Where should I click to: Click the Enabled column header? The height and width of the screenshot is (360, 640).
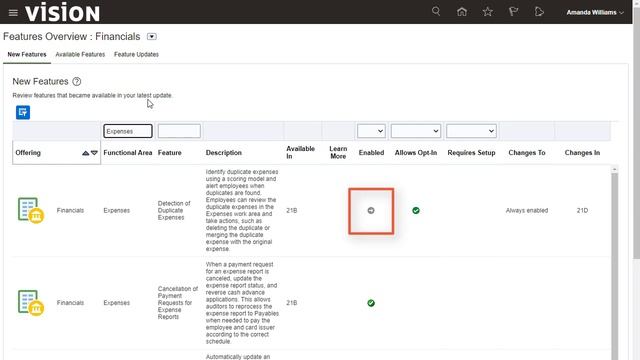pos(371,153)
